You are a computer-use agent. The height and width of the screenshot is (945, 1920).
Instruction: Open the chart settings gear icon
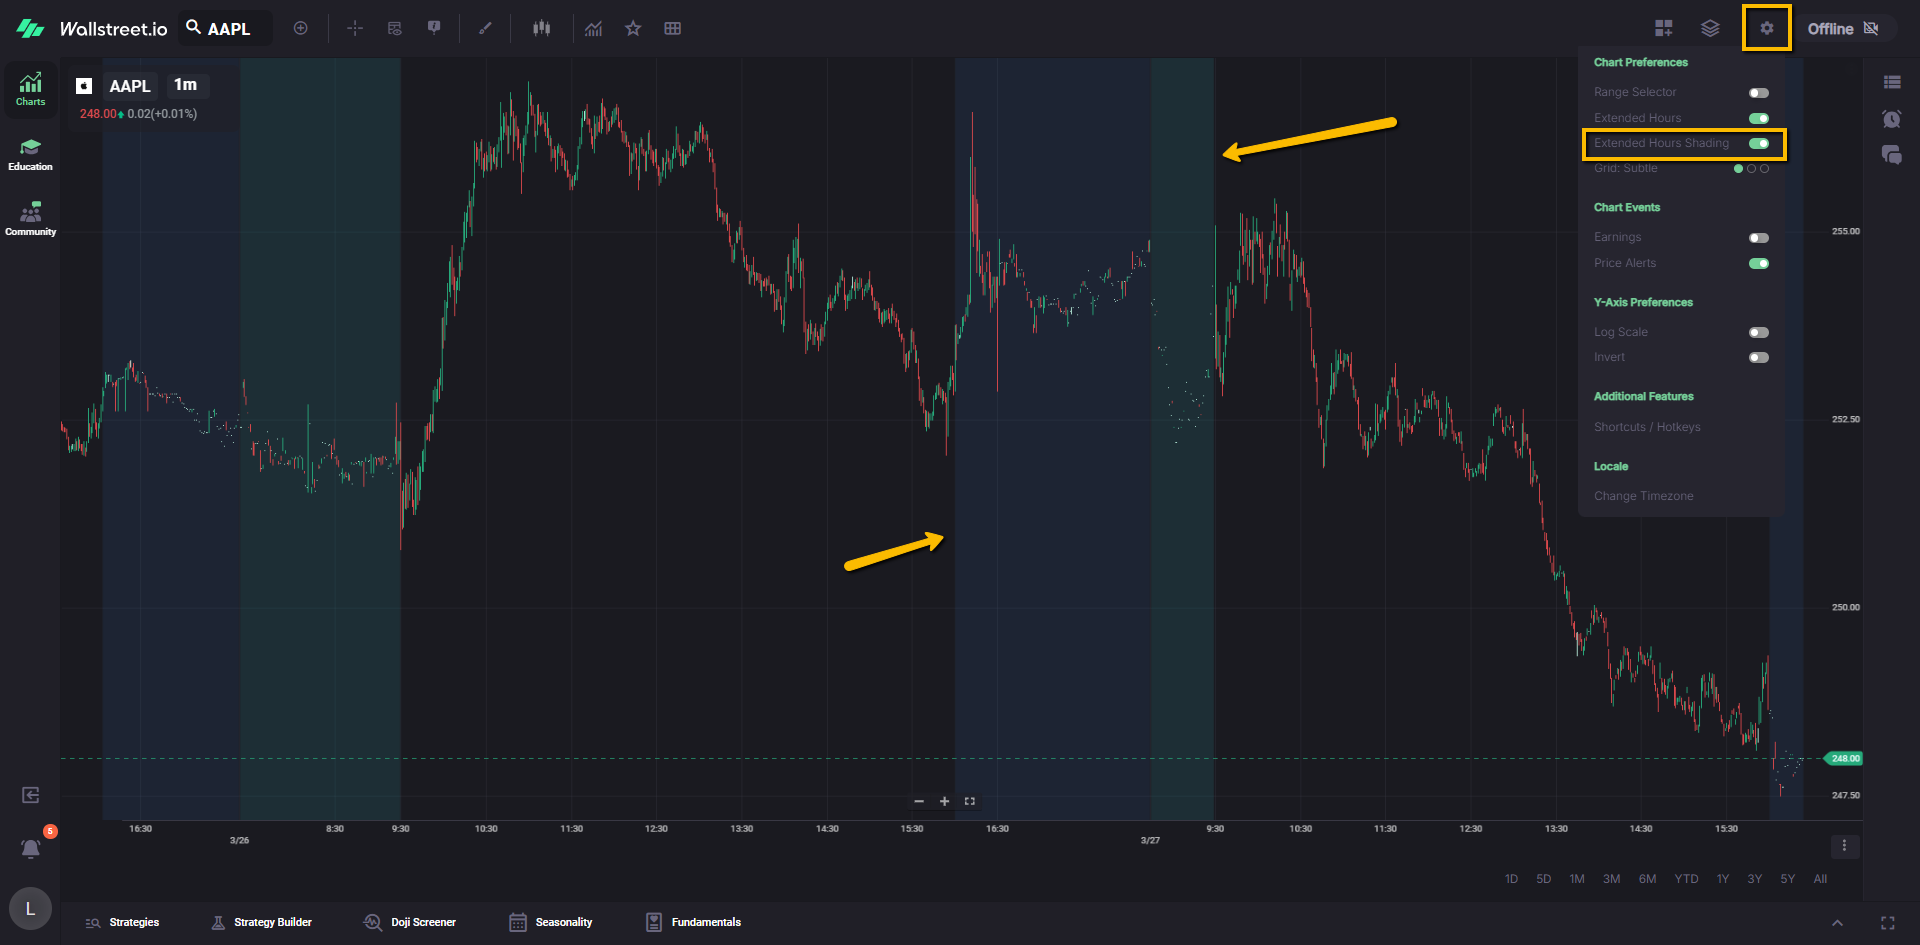pyautogui.click(x=1766, y=28)
